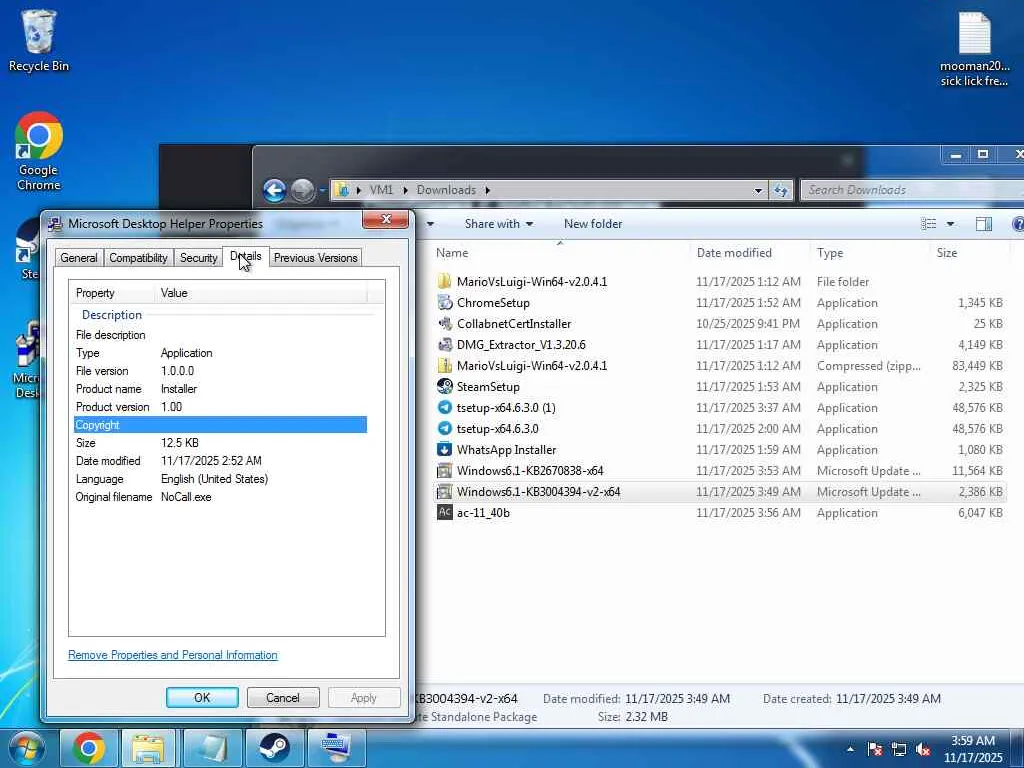Screen dimensions: 1024x768
Task: Open the Share with dropdown menu
Action: point(498,224)
